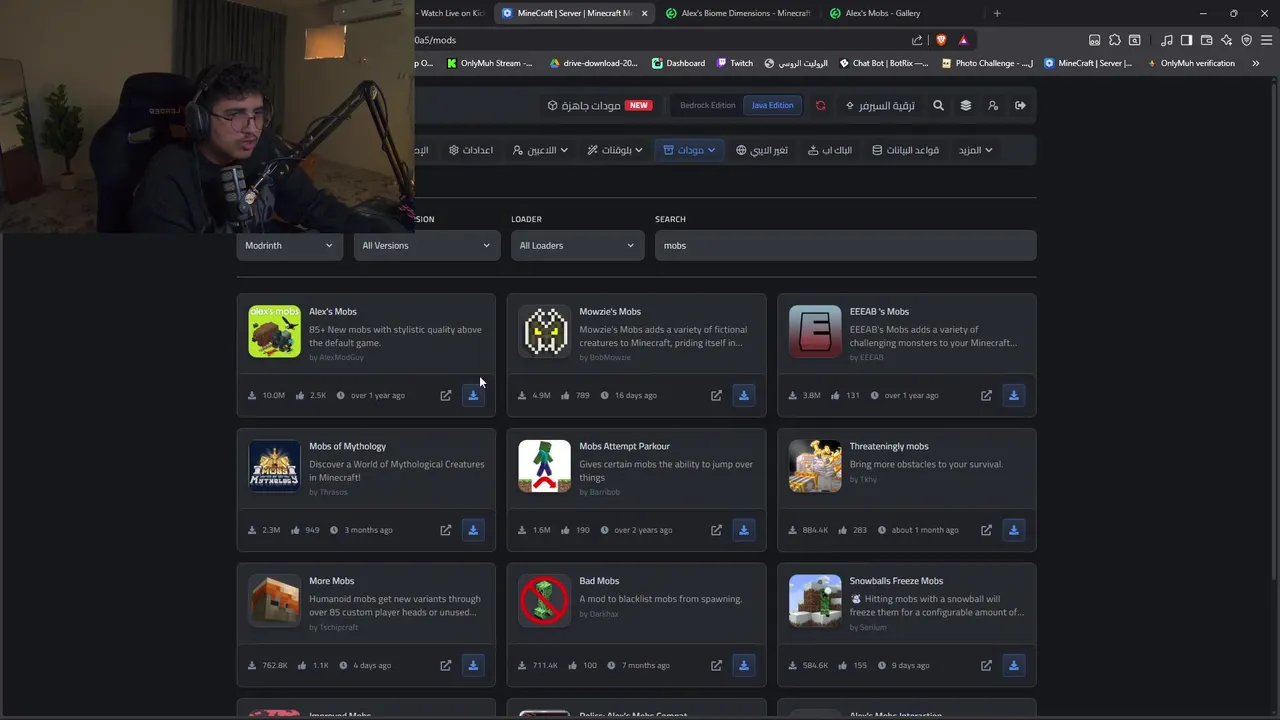Click the Threateningly mobs title text
Image resolution: width=1280 pixels, height=720 pixels.
[x=889, y=446]
